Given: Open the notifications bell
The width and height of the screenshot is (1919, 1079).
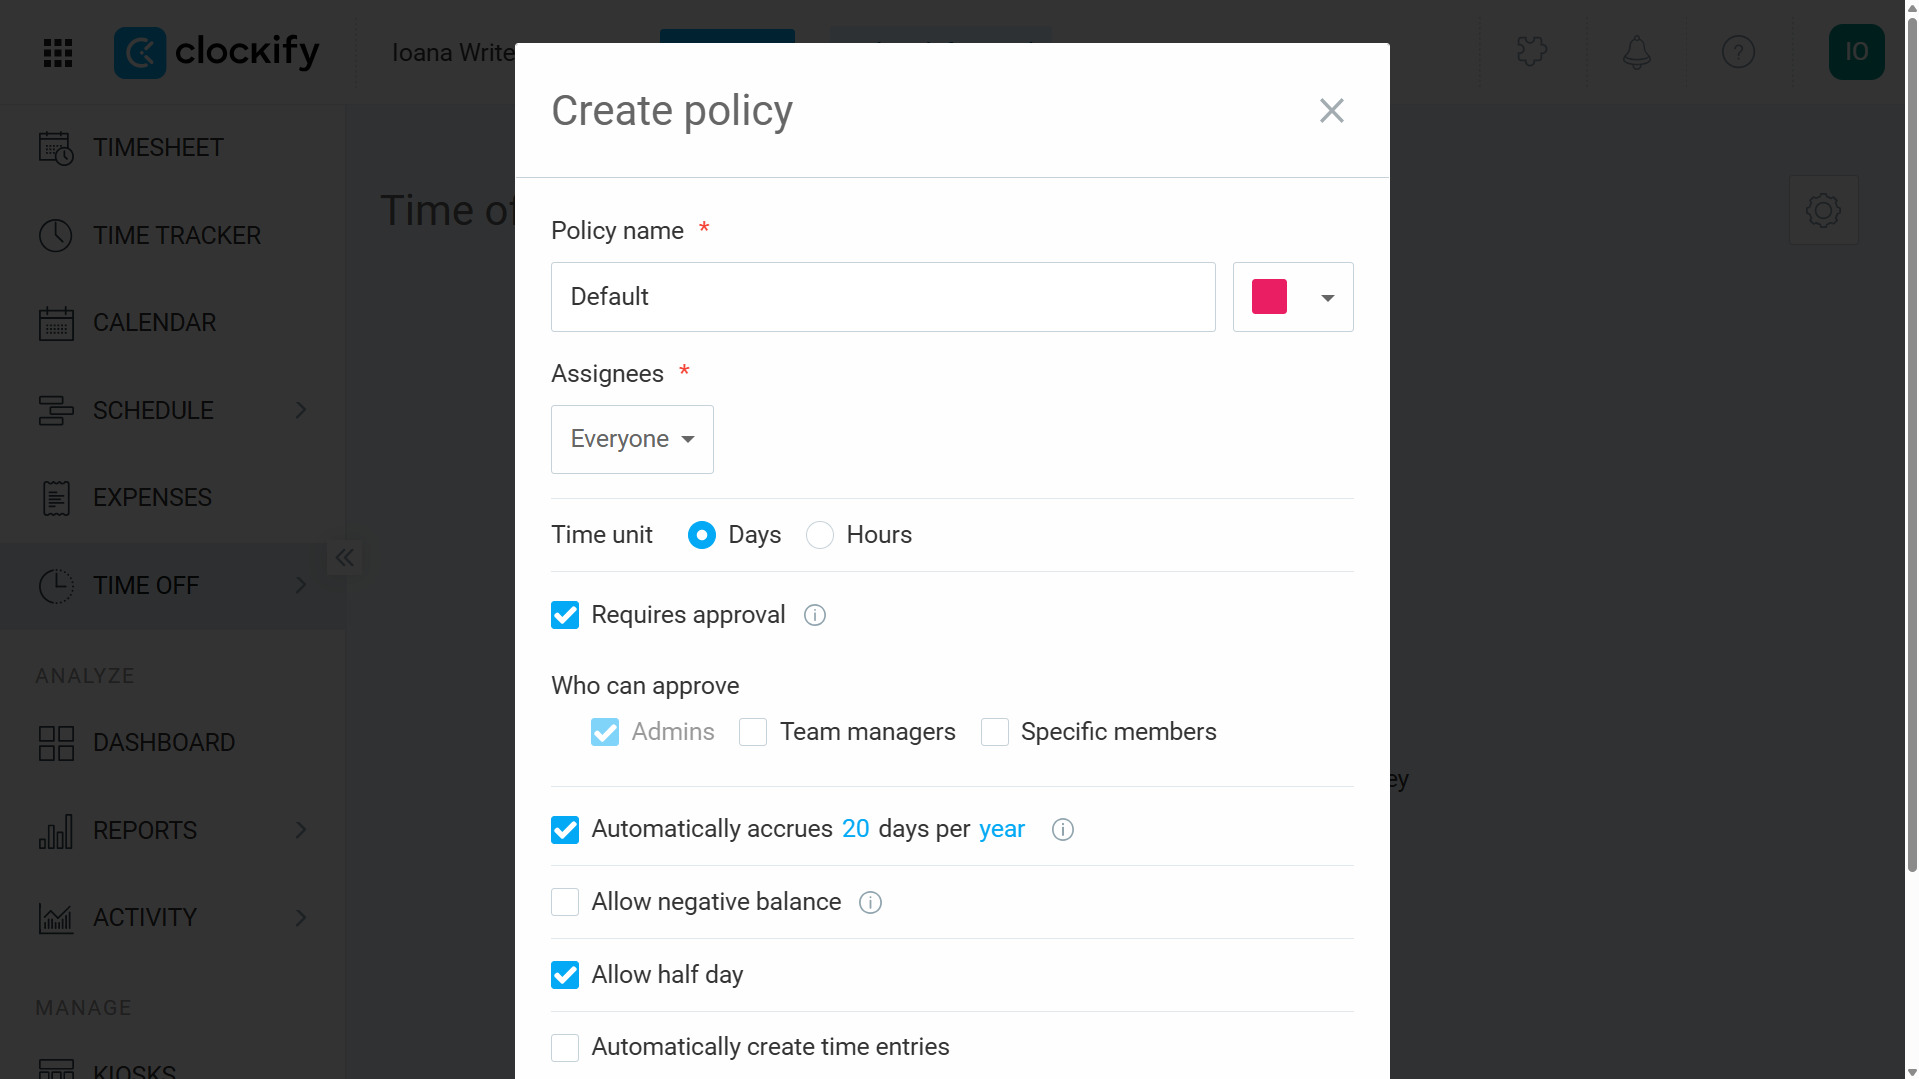Looking at the screenshot, I should 1636,52.
